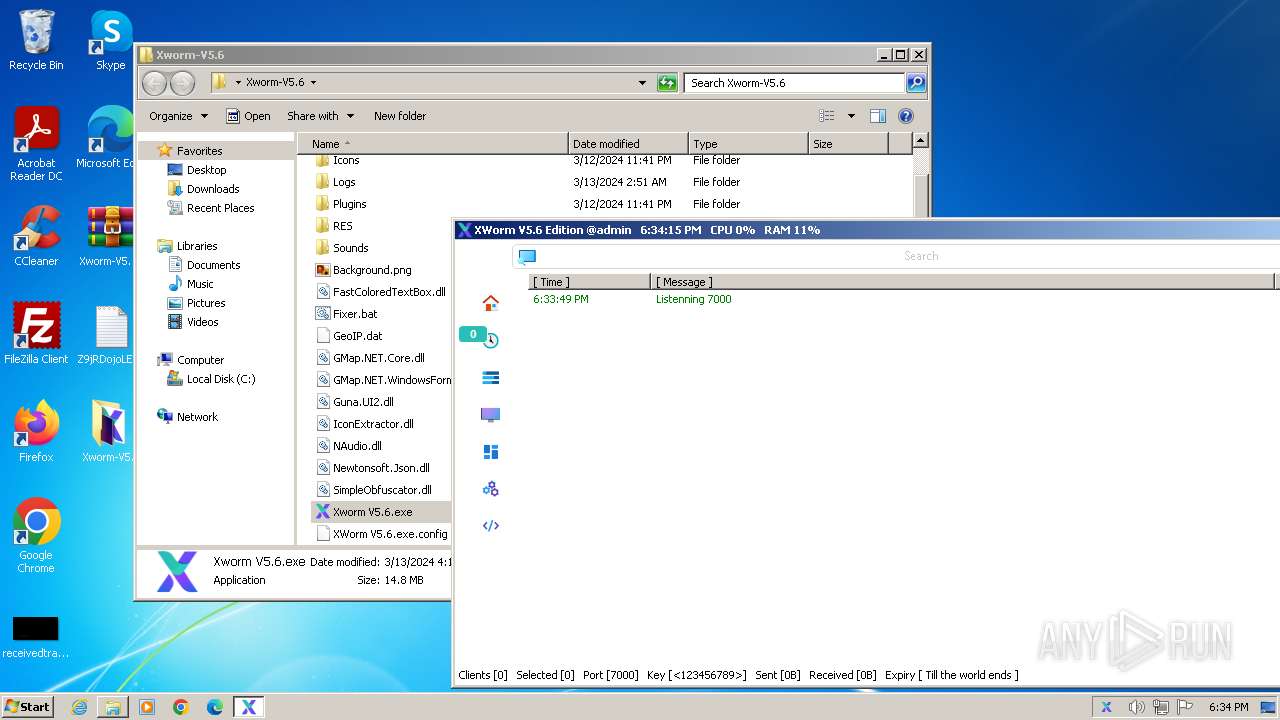Select Music library in navigation pane
The height and width of the screenshot is (720, 1280).
coord(200,284)
